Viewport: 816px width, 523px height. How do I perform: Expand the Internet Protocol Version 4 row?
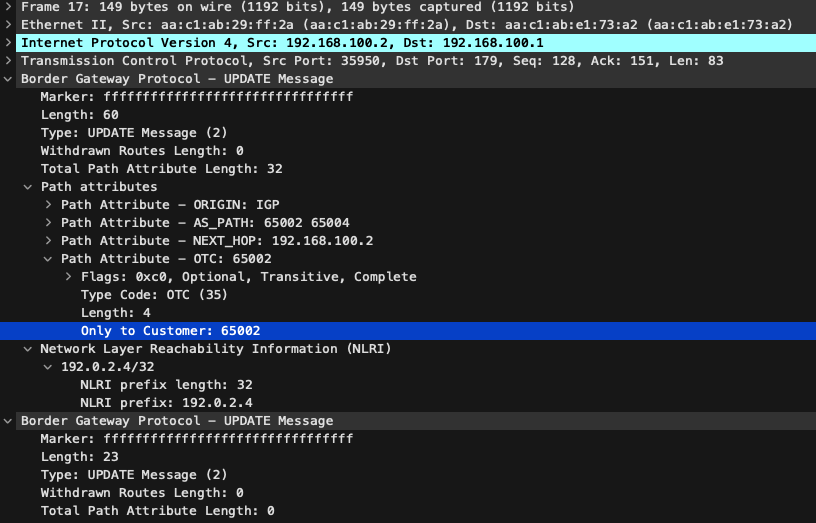click(x=8, y=43)
